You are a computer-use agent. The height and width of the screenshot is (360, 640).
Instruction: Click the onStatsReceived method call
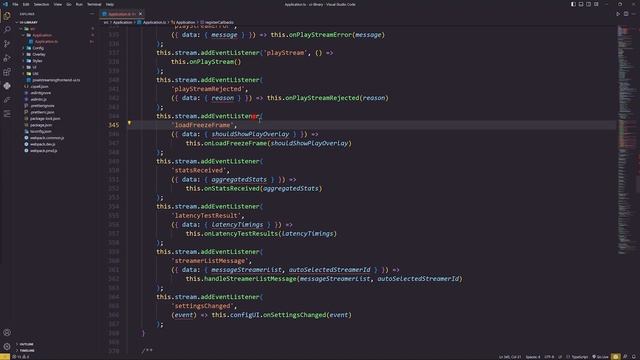pyautogui.click(x=231, y=189)
